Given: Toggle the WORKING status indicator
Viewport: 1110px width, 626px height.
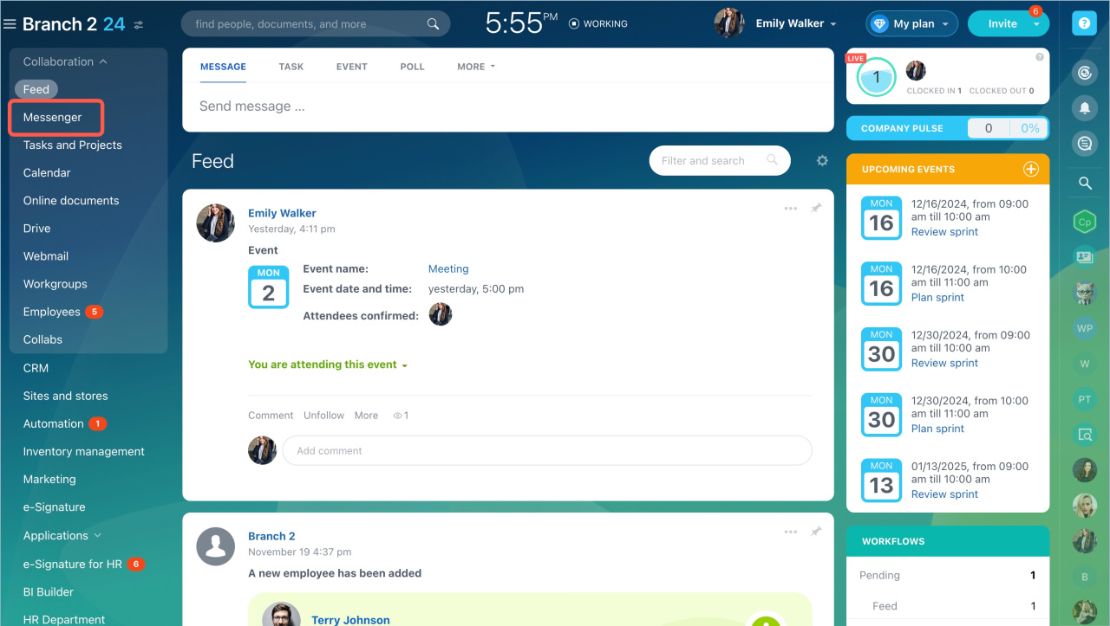Looking at the screenshot, I should [x=598, y=24].
